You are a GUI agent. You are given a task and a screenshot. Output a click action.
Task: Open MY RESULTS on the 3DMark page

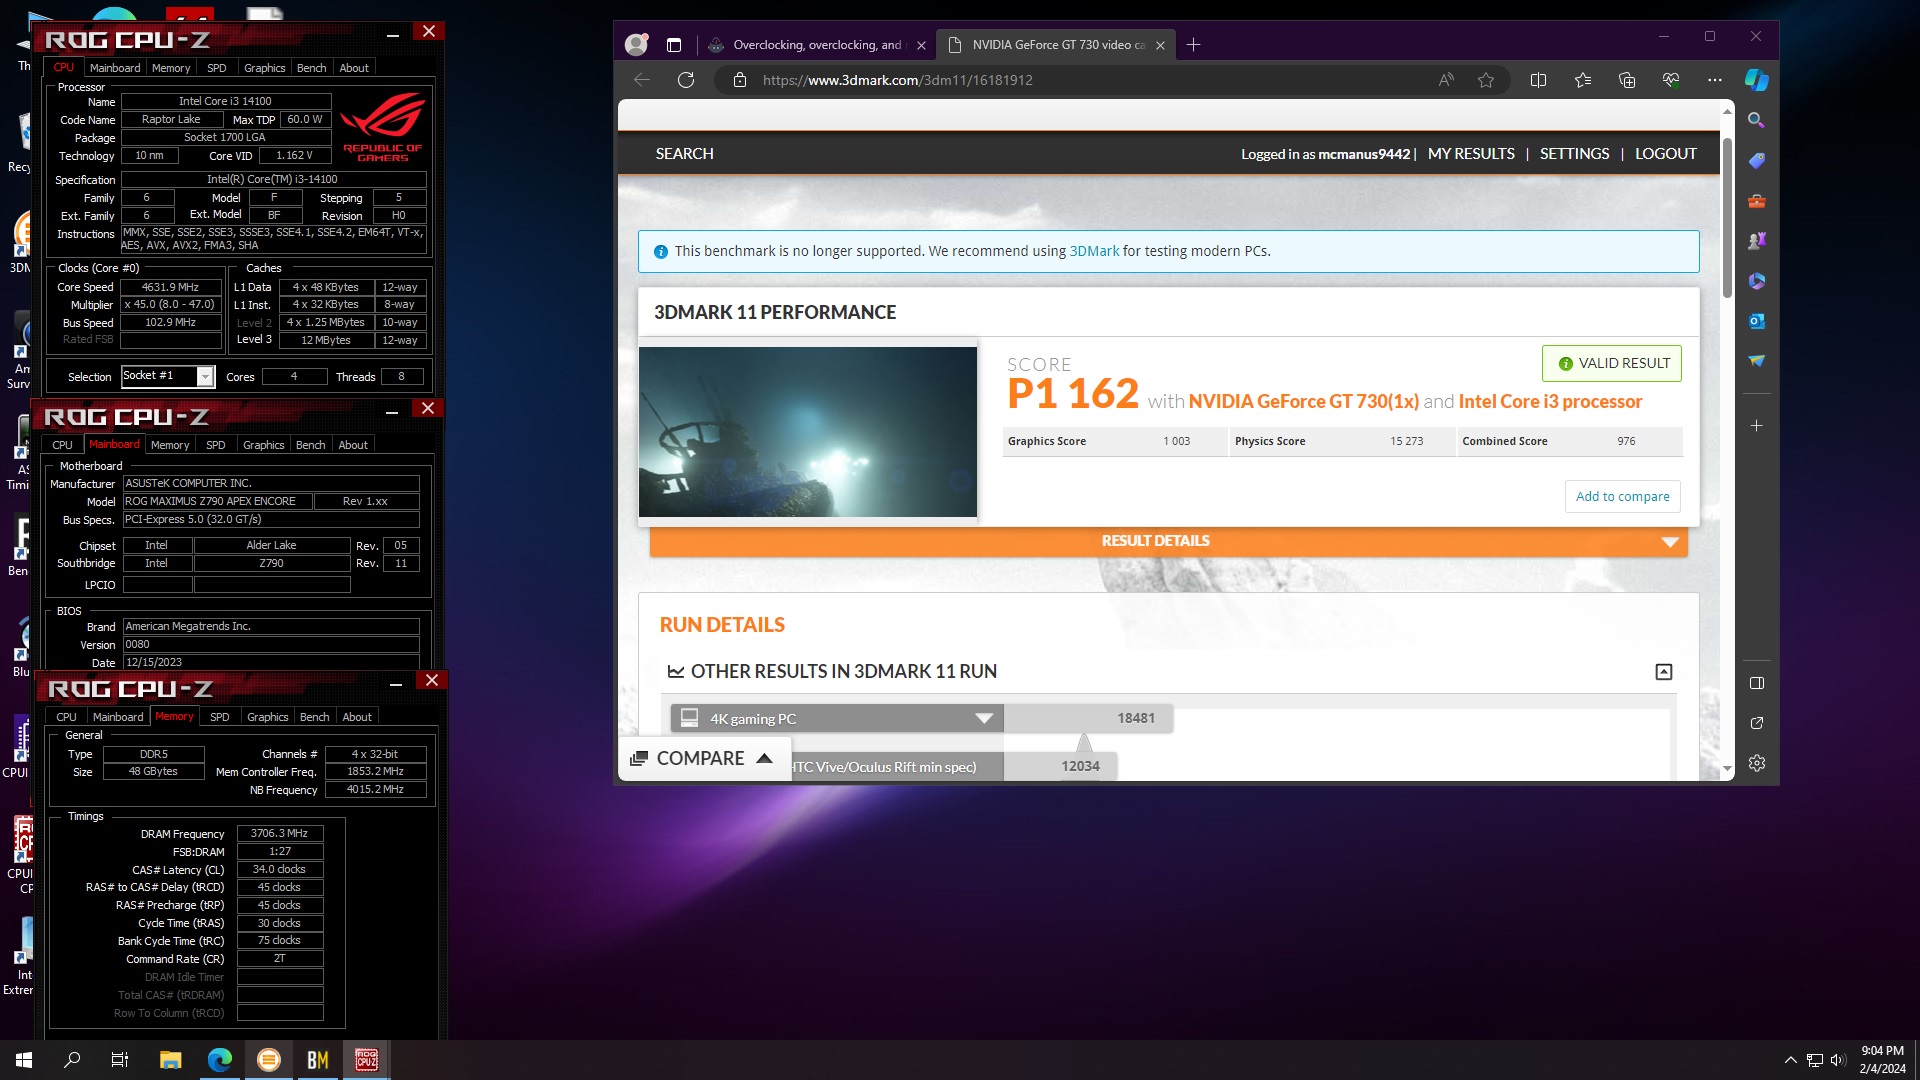point(1471,154)
